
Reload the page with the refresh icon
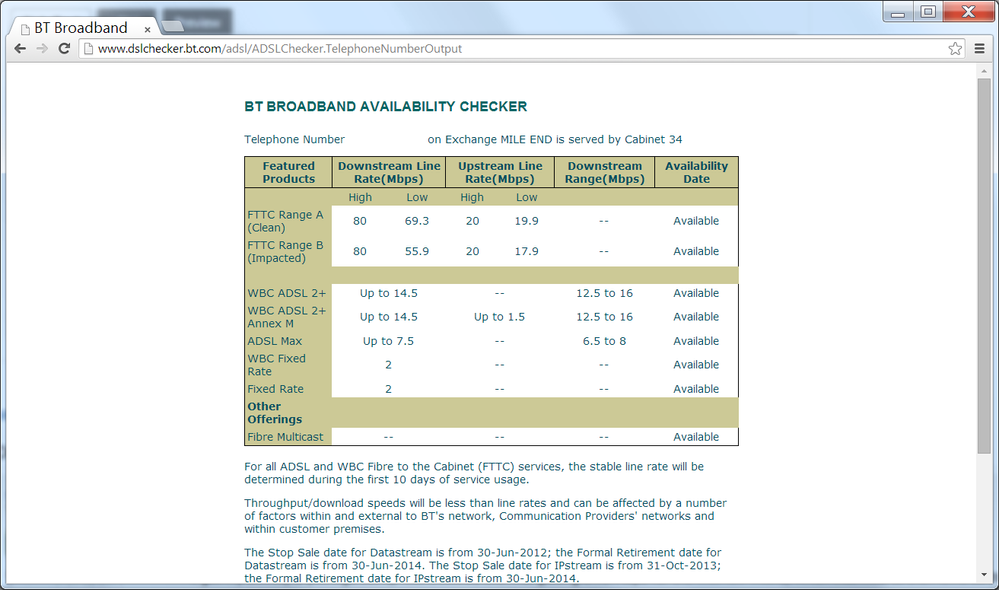point(64,48)
